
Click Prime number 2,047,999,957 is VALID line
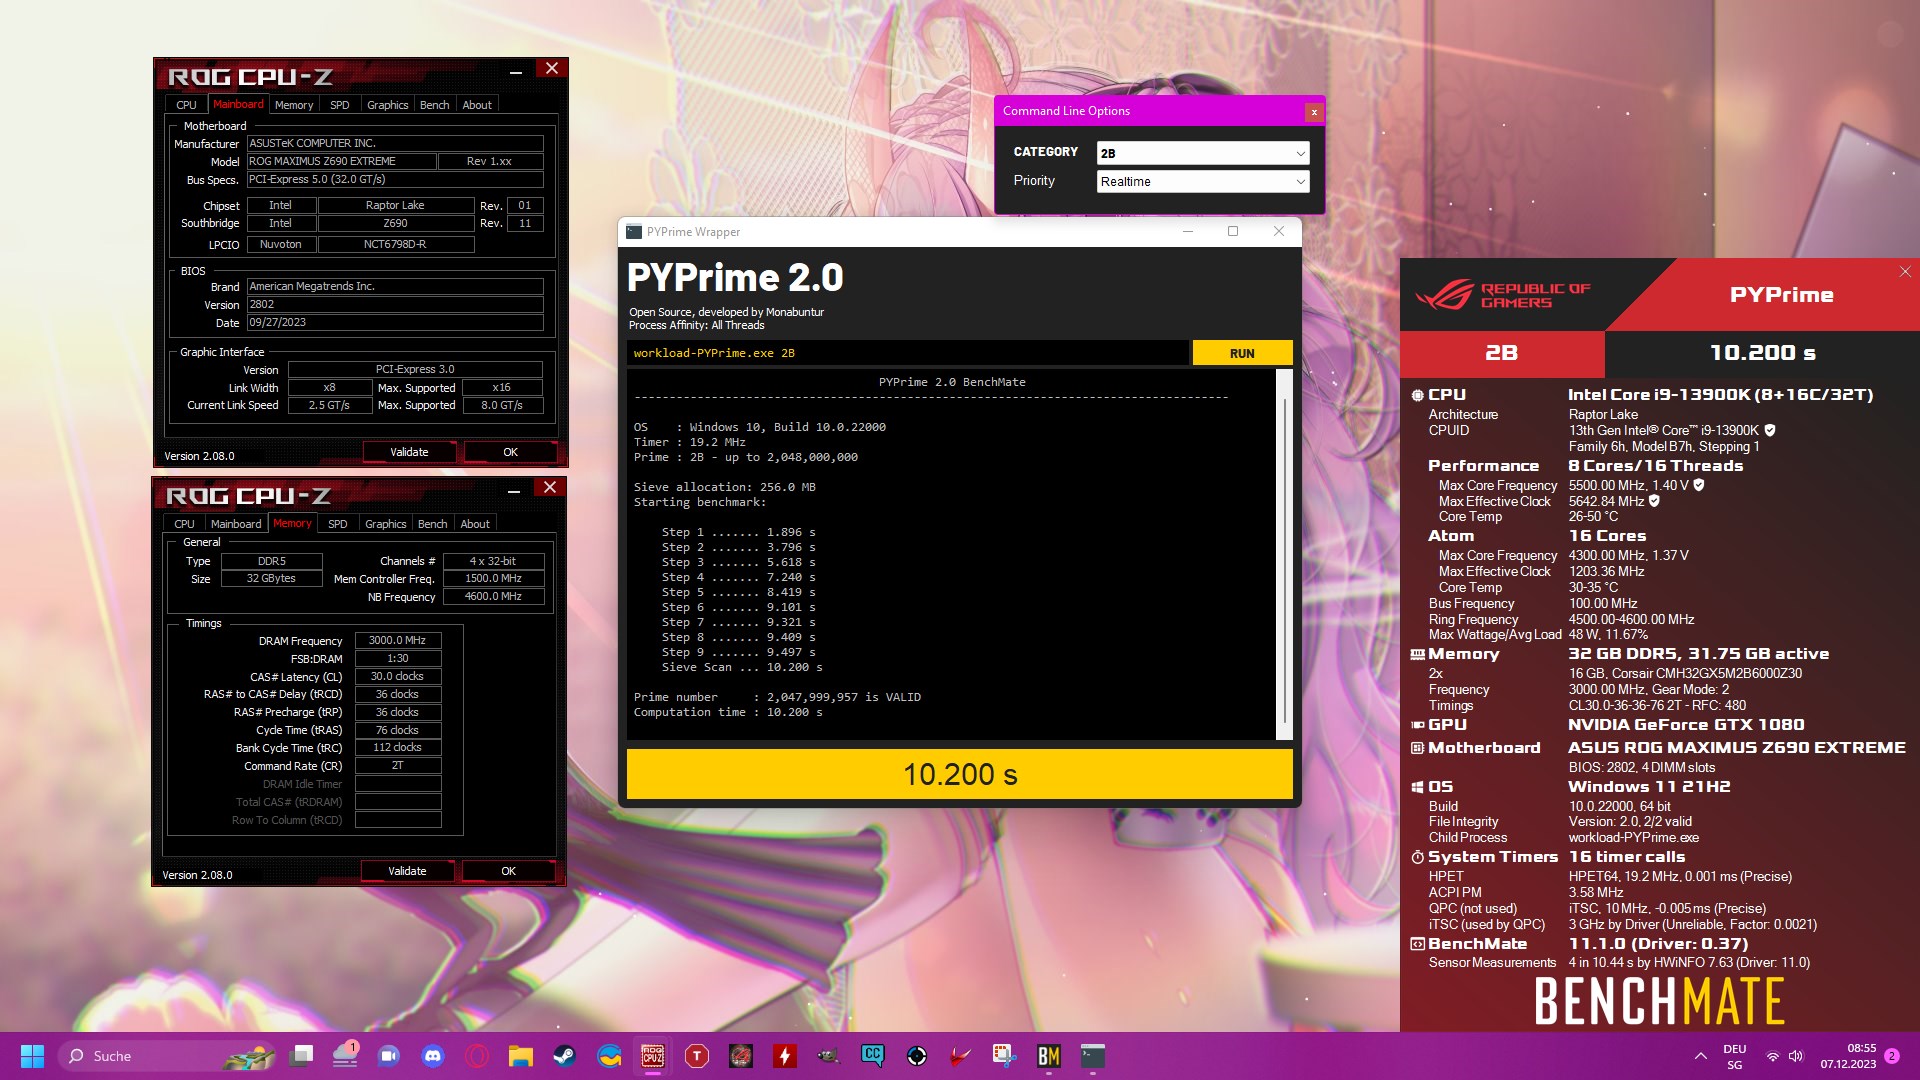777,697
